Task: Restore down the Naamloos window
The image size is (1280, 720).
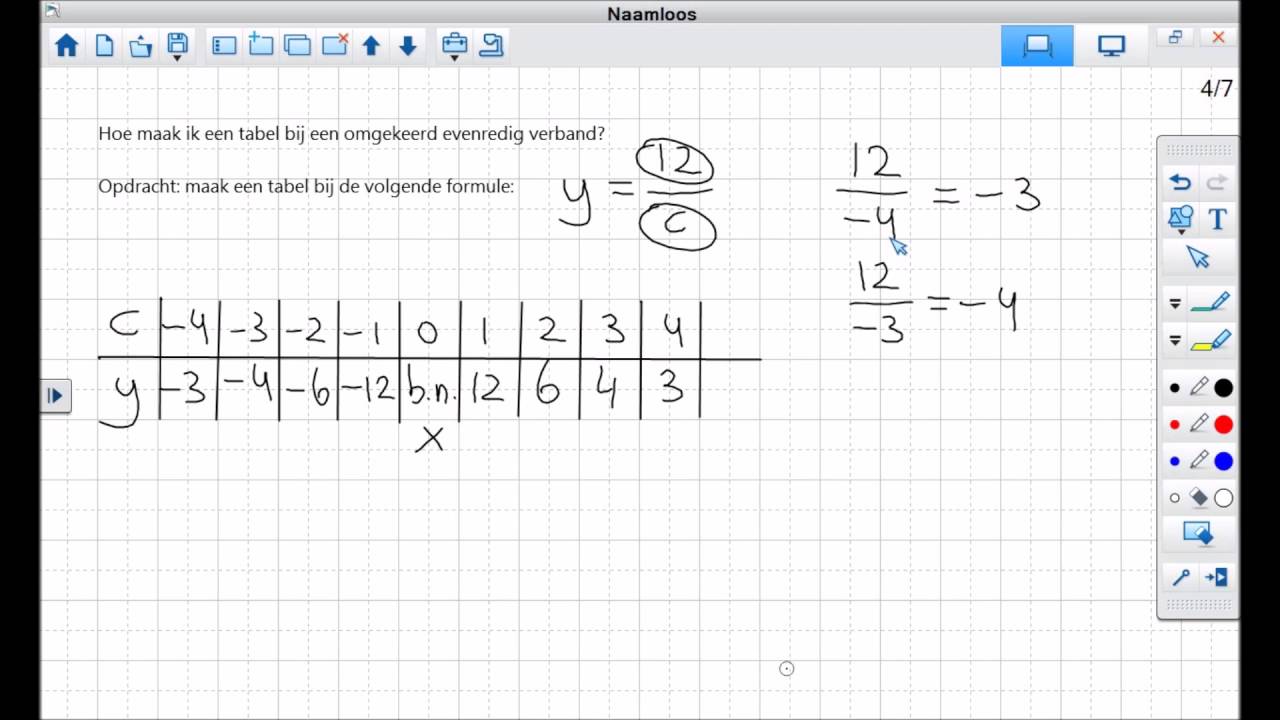Action: pyautogui.click(x=1175, y=37)
